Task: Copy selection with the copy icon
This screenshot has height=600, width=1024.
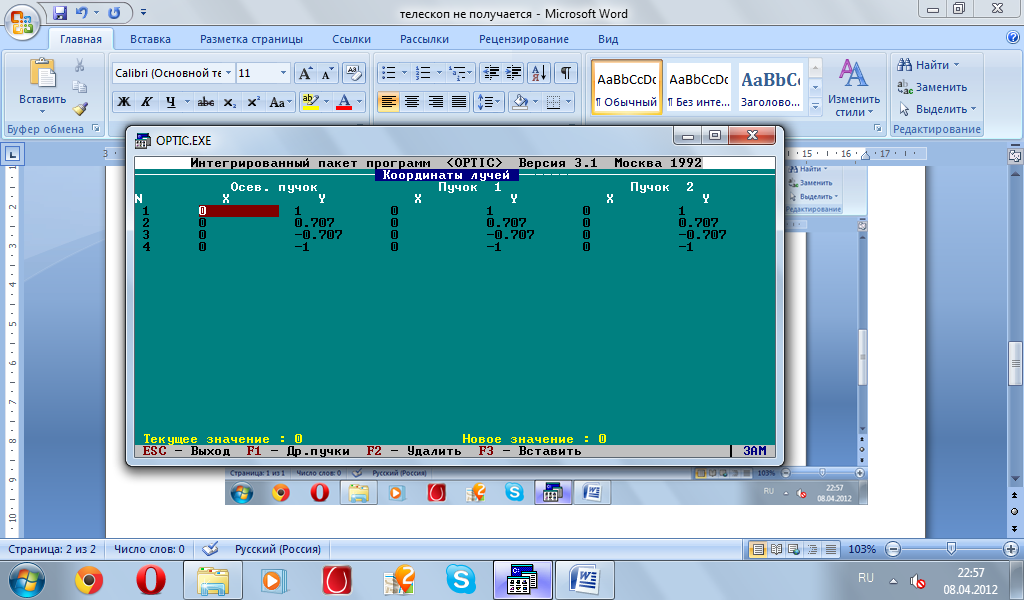Action: click(80, 87)
